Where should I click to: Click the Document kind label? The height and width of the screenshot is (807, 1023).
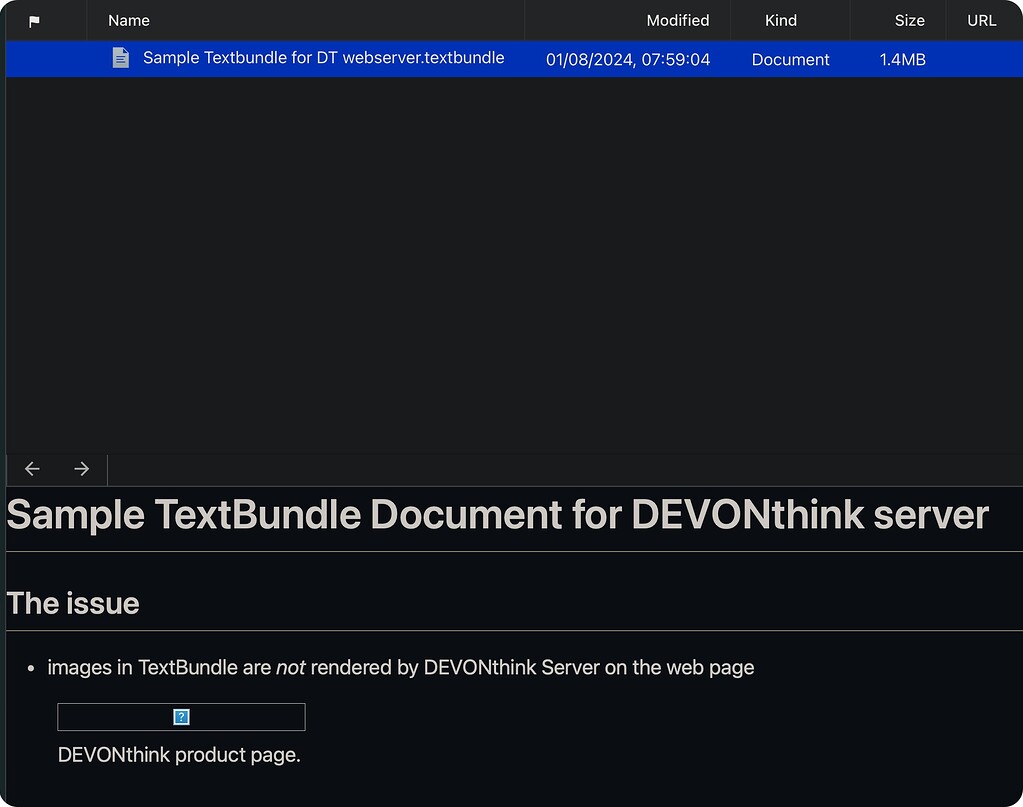789,60
